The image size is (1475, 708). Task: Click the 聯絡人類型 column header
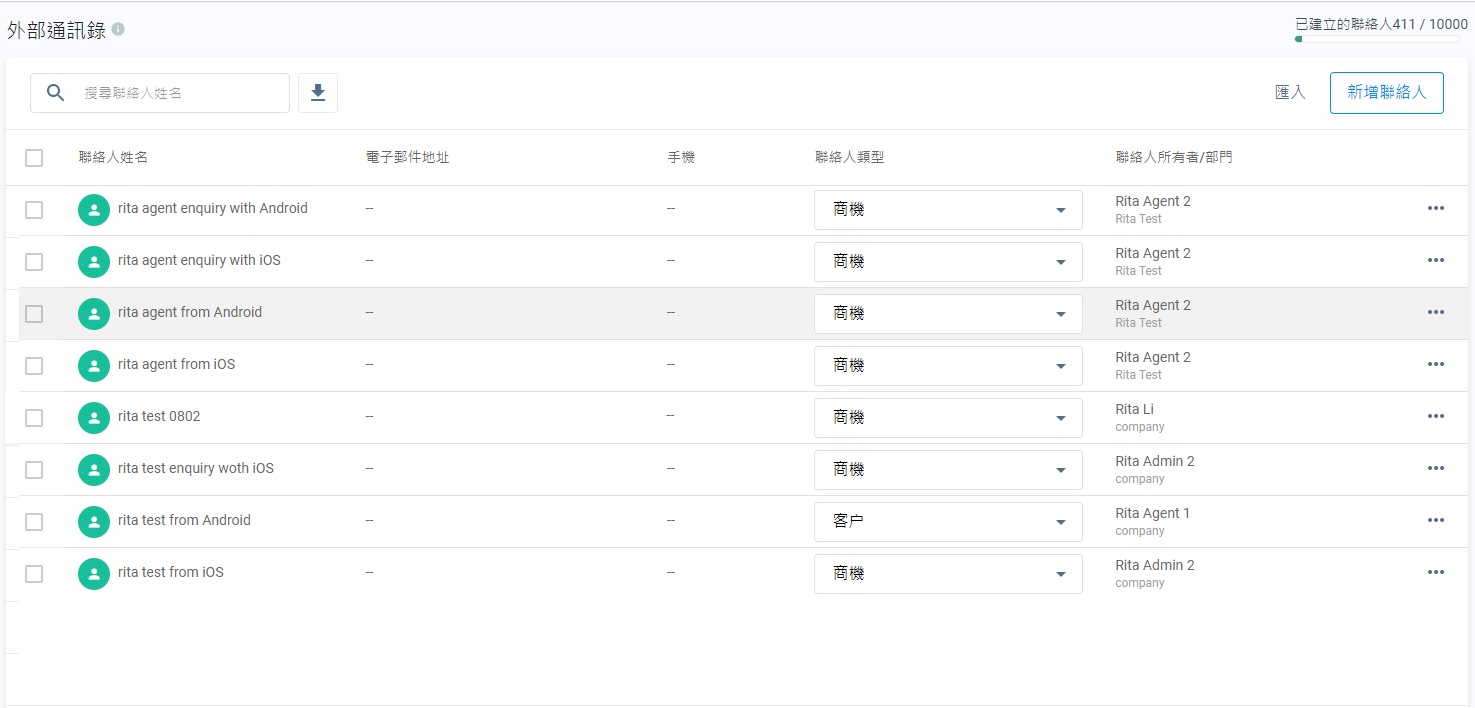[x=849, y=157]
